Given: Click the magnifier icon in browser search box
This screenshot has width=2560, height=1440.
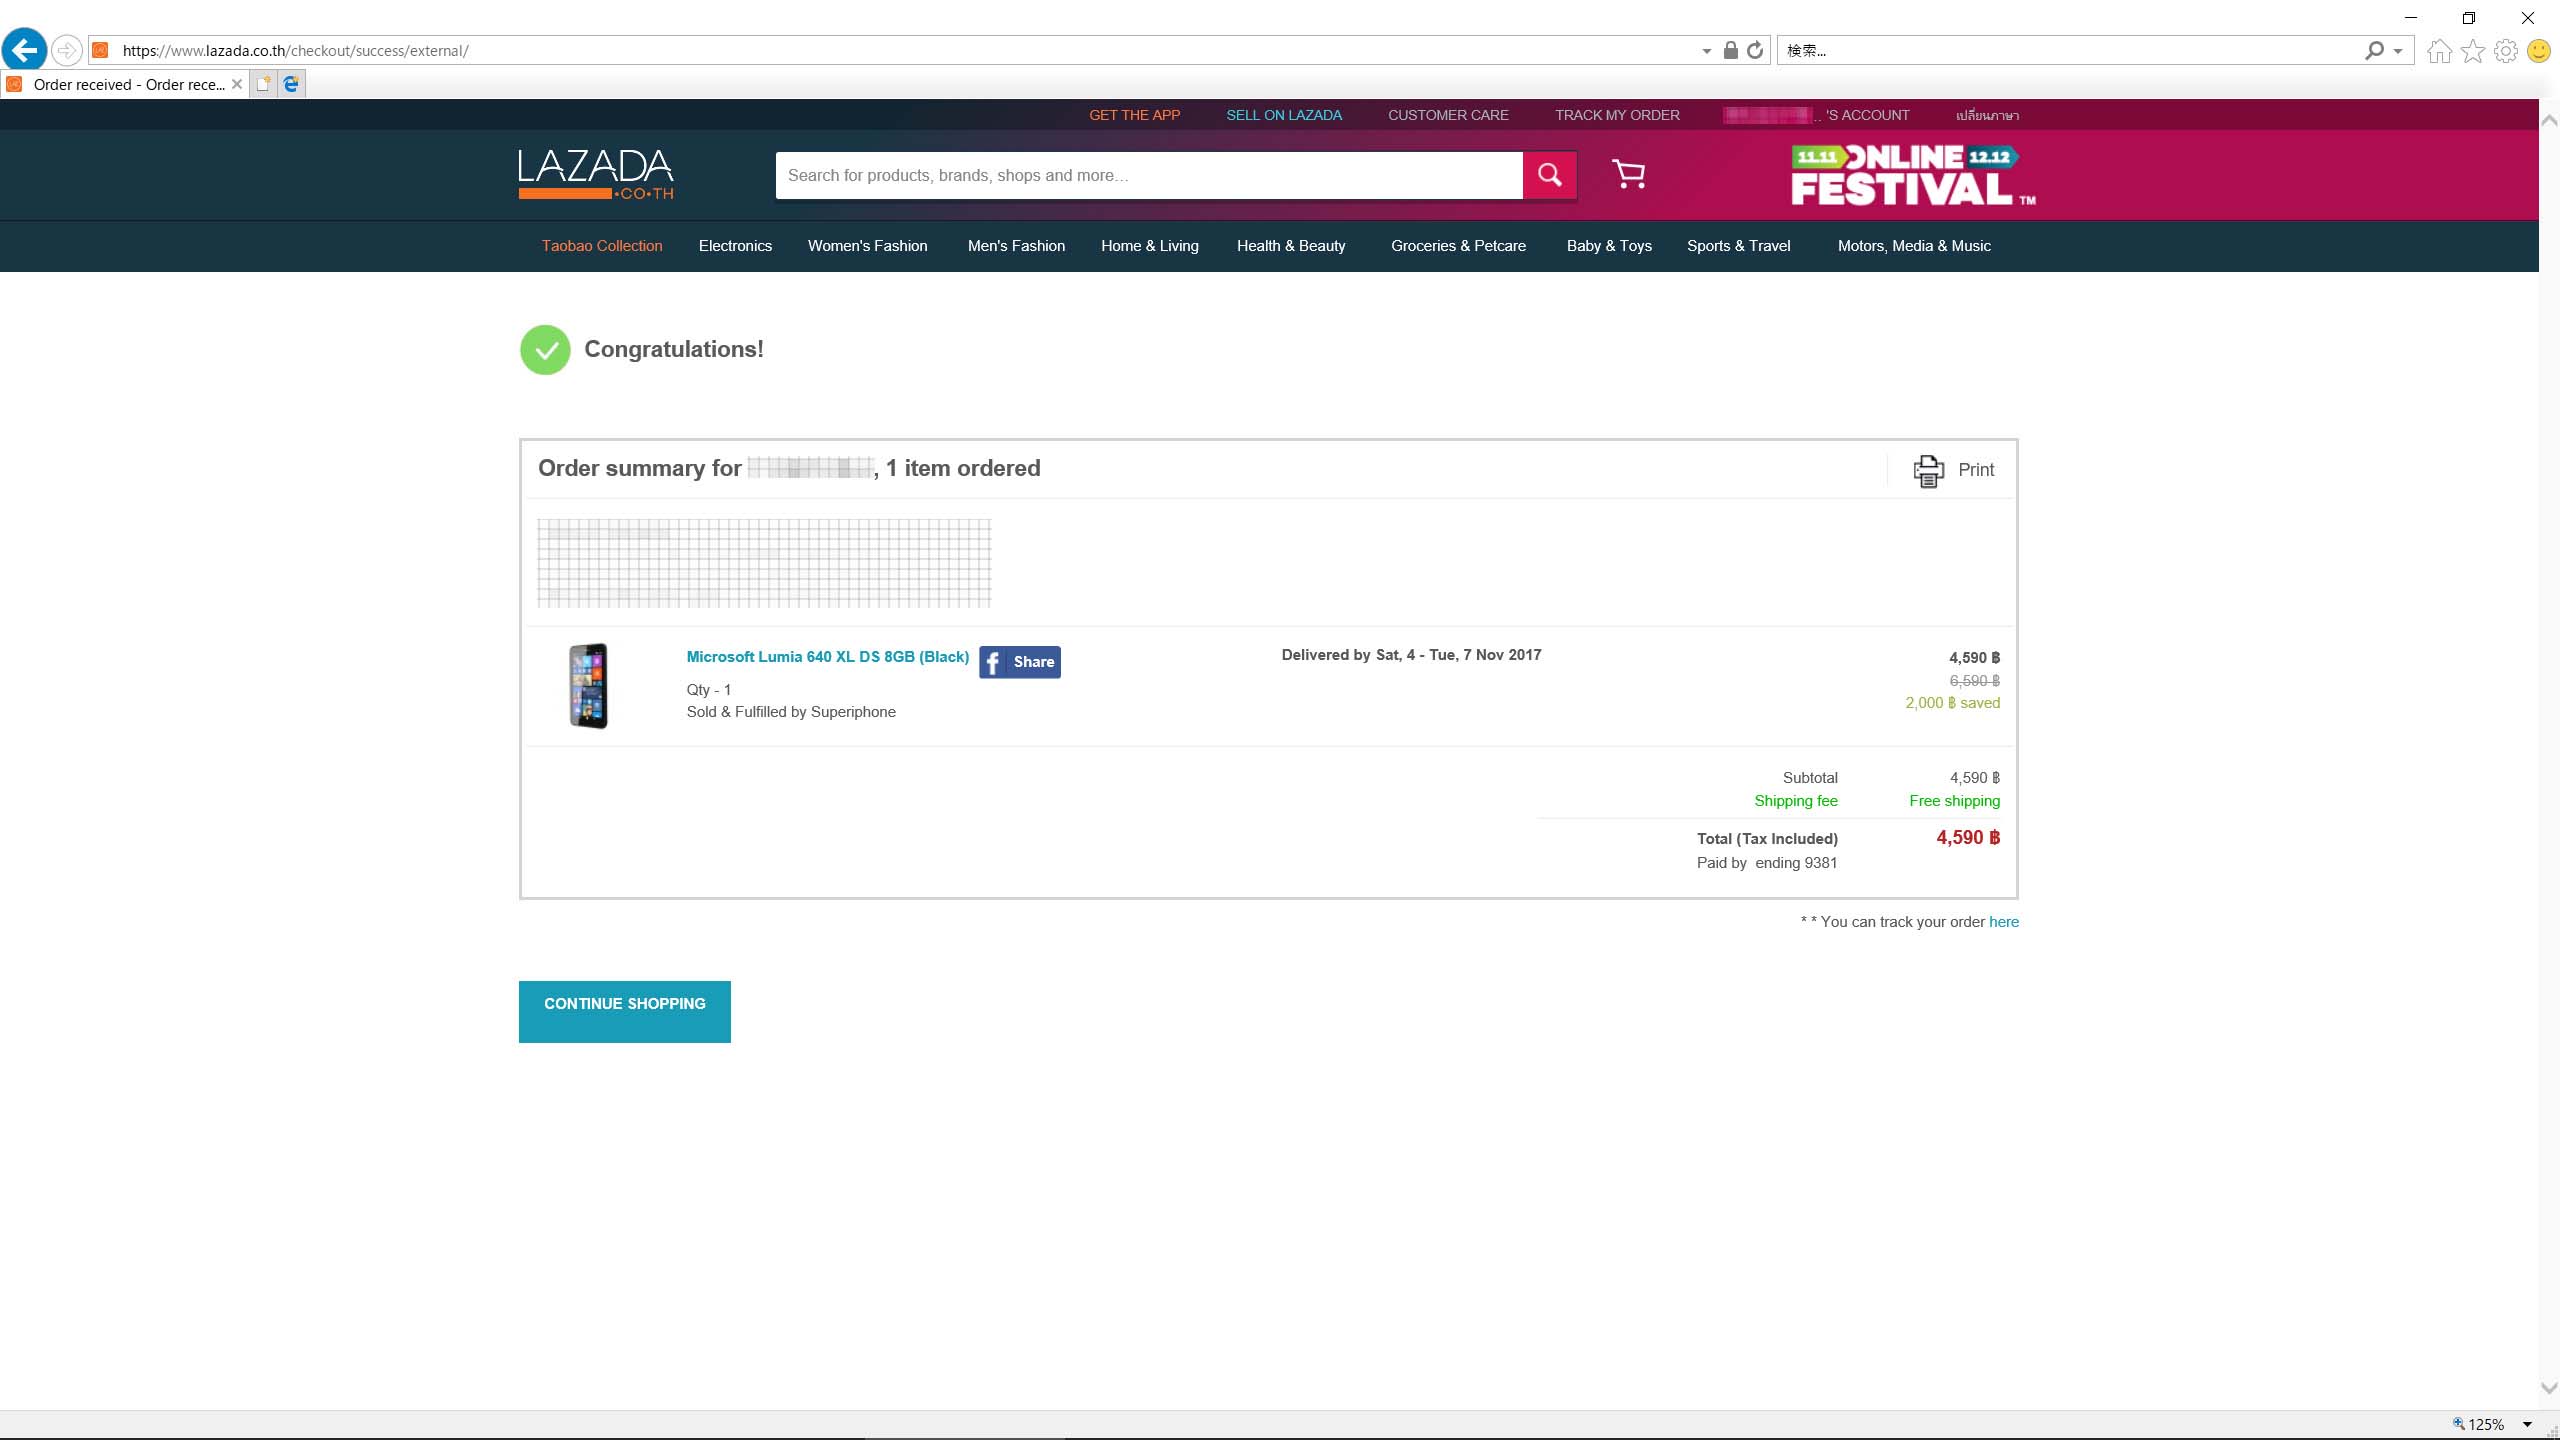Looking at the screenshot, I should coord(2374,51).
